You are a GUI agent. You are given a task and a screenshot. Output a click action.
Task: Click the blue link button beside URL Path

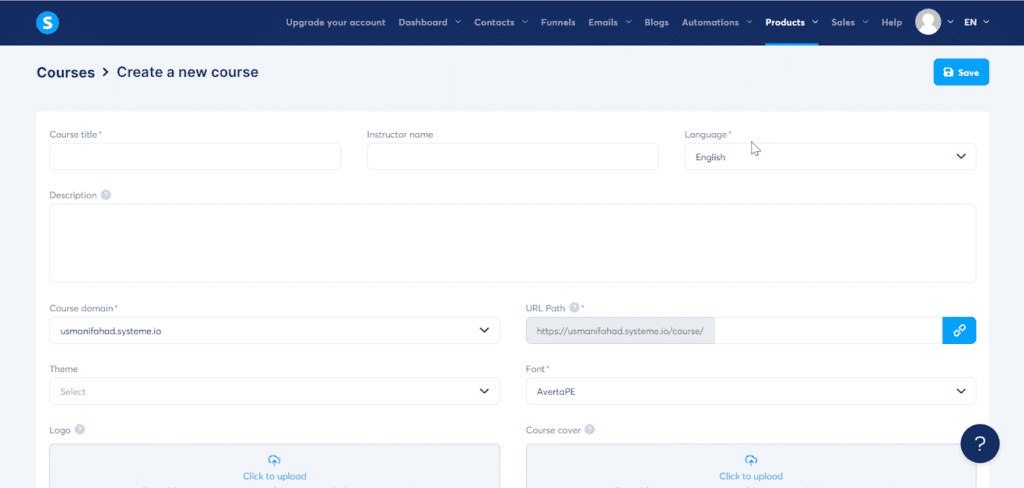959,331
